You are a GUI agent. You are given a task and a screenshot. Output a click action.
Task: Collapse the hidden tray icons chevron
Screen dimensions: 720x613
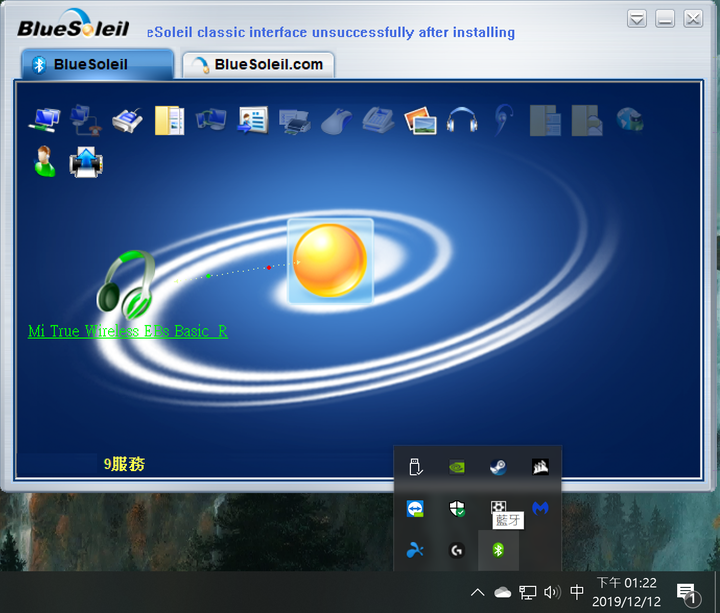tap(478, 592)
